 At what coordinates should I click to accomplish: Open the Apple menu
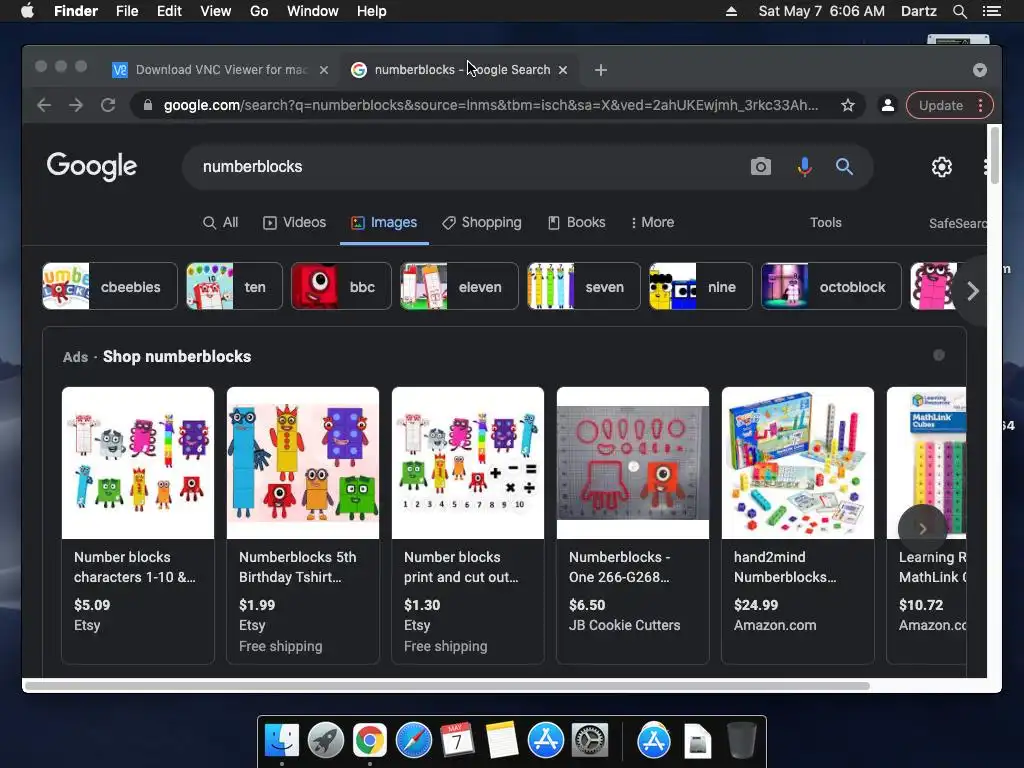[x=27, y=11]
